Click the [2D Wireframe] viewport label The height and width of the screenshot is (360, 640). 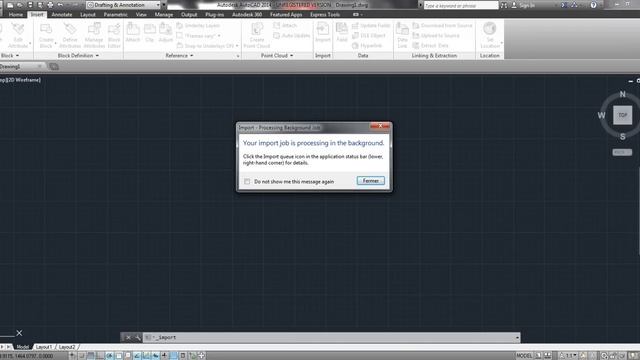(23, 80)
